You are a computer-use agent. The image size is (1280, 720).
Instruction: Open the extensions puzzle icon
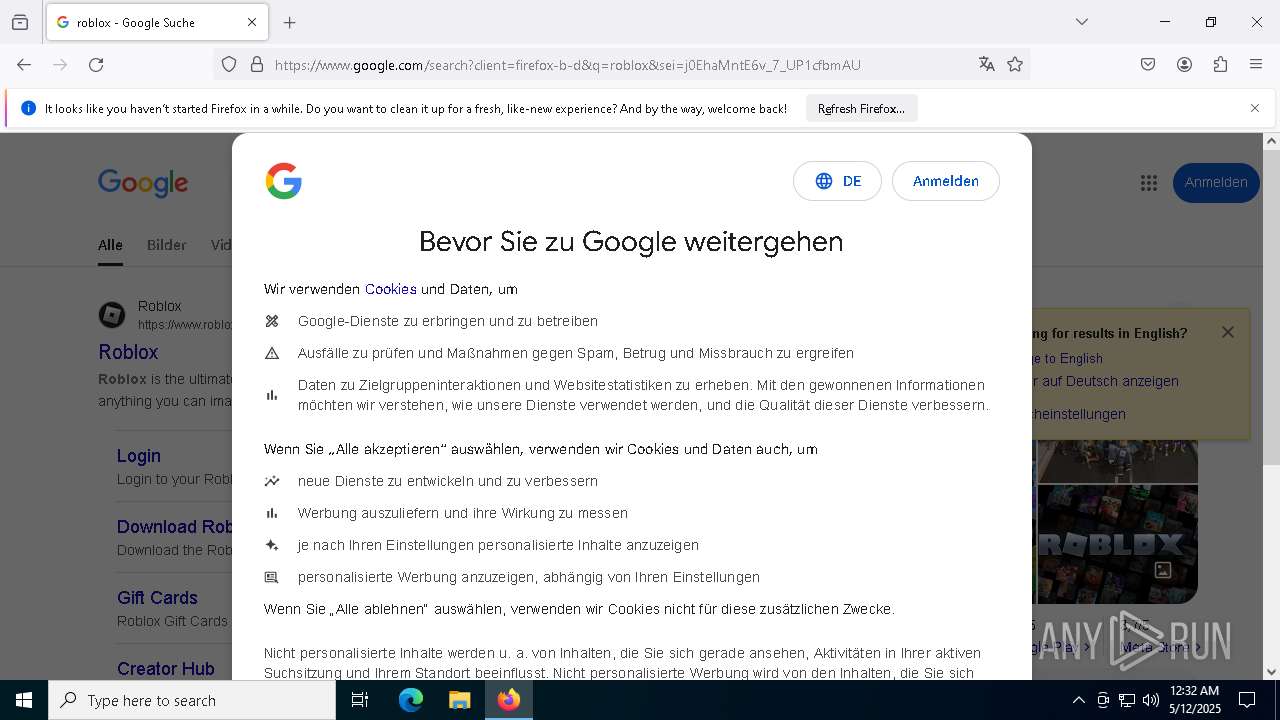coord(1220,65)
